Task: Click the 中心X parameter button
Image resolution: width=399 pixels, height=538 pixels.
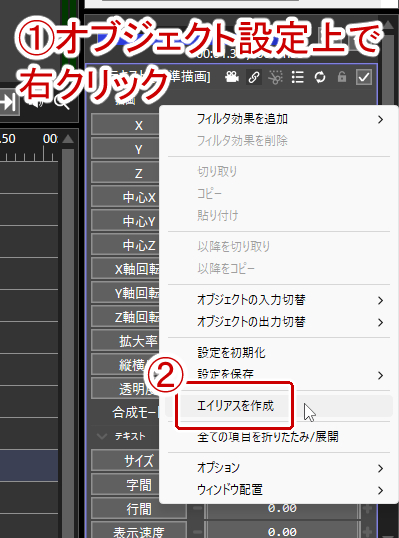Action: [126, 197]
